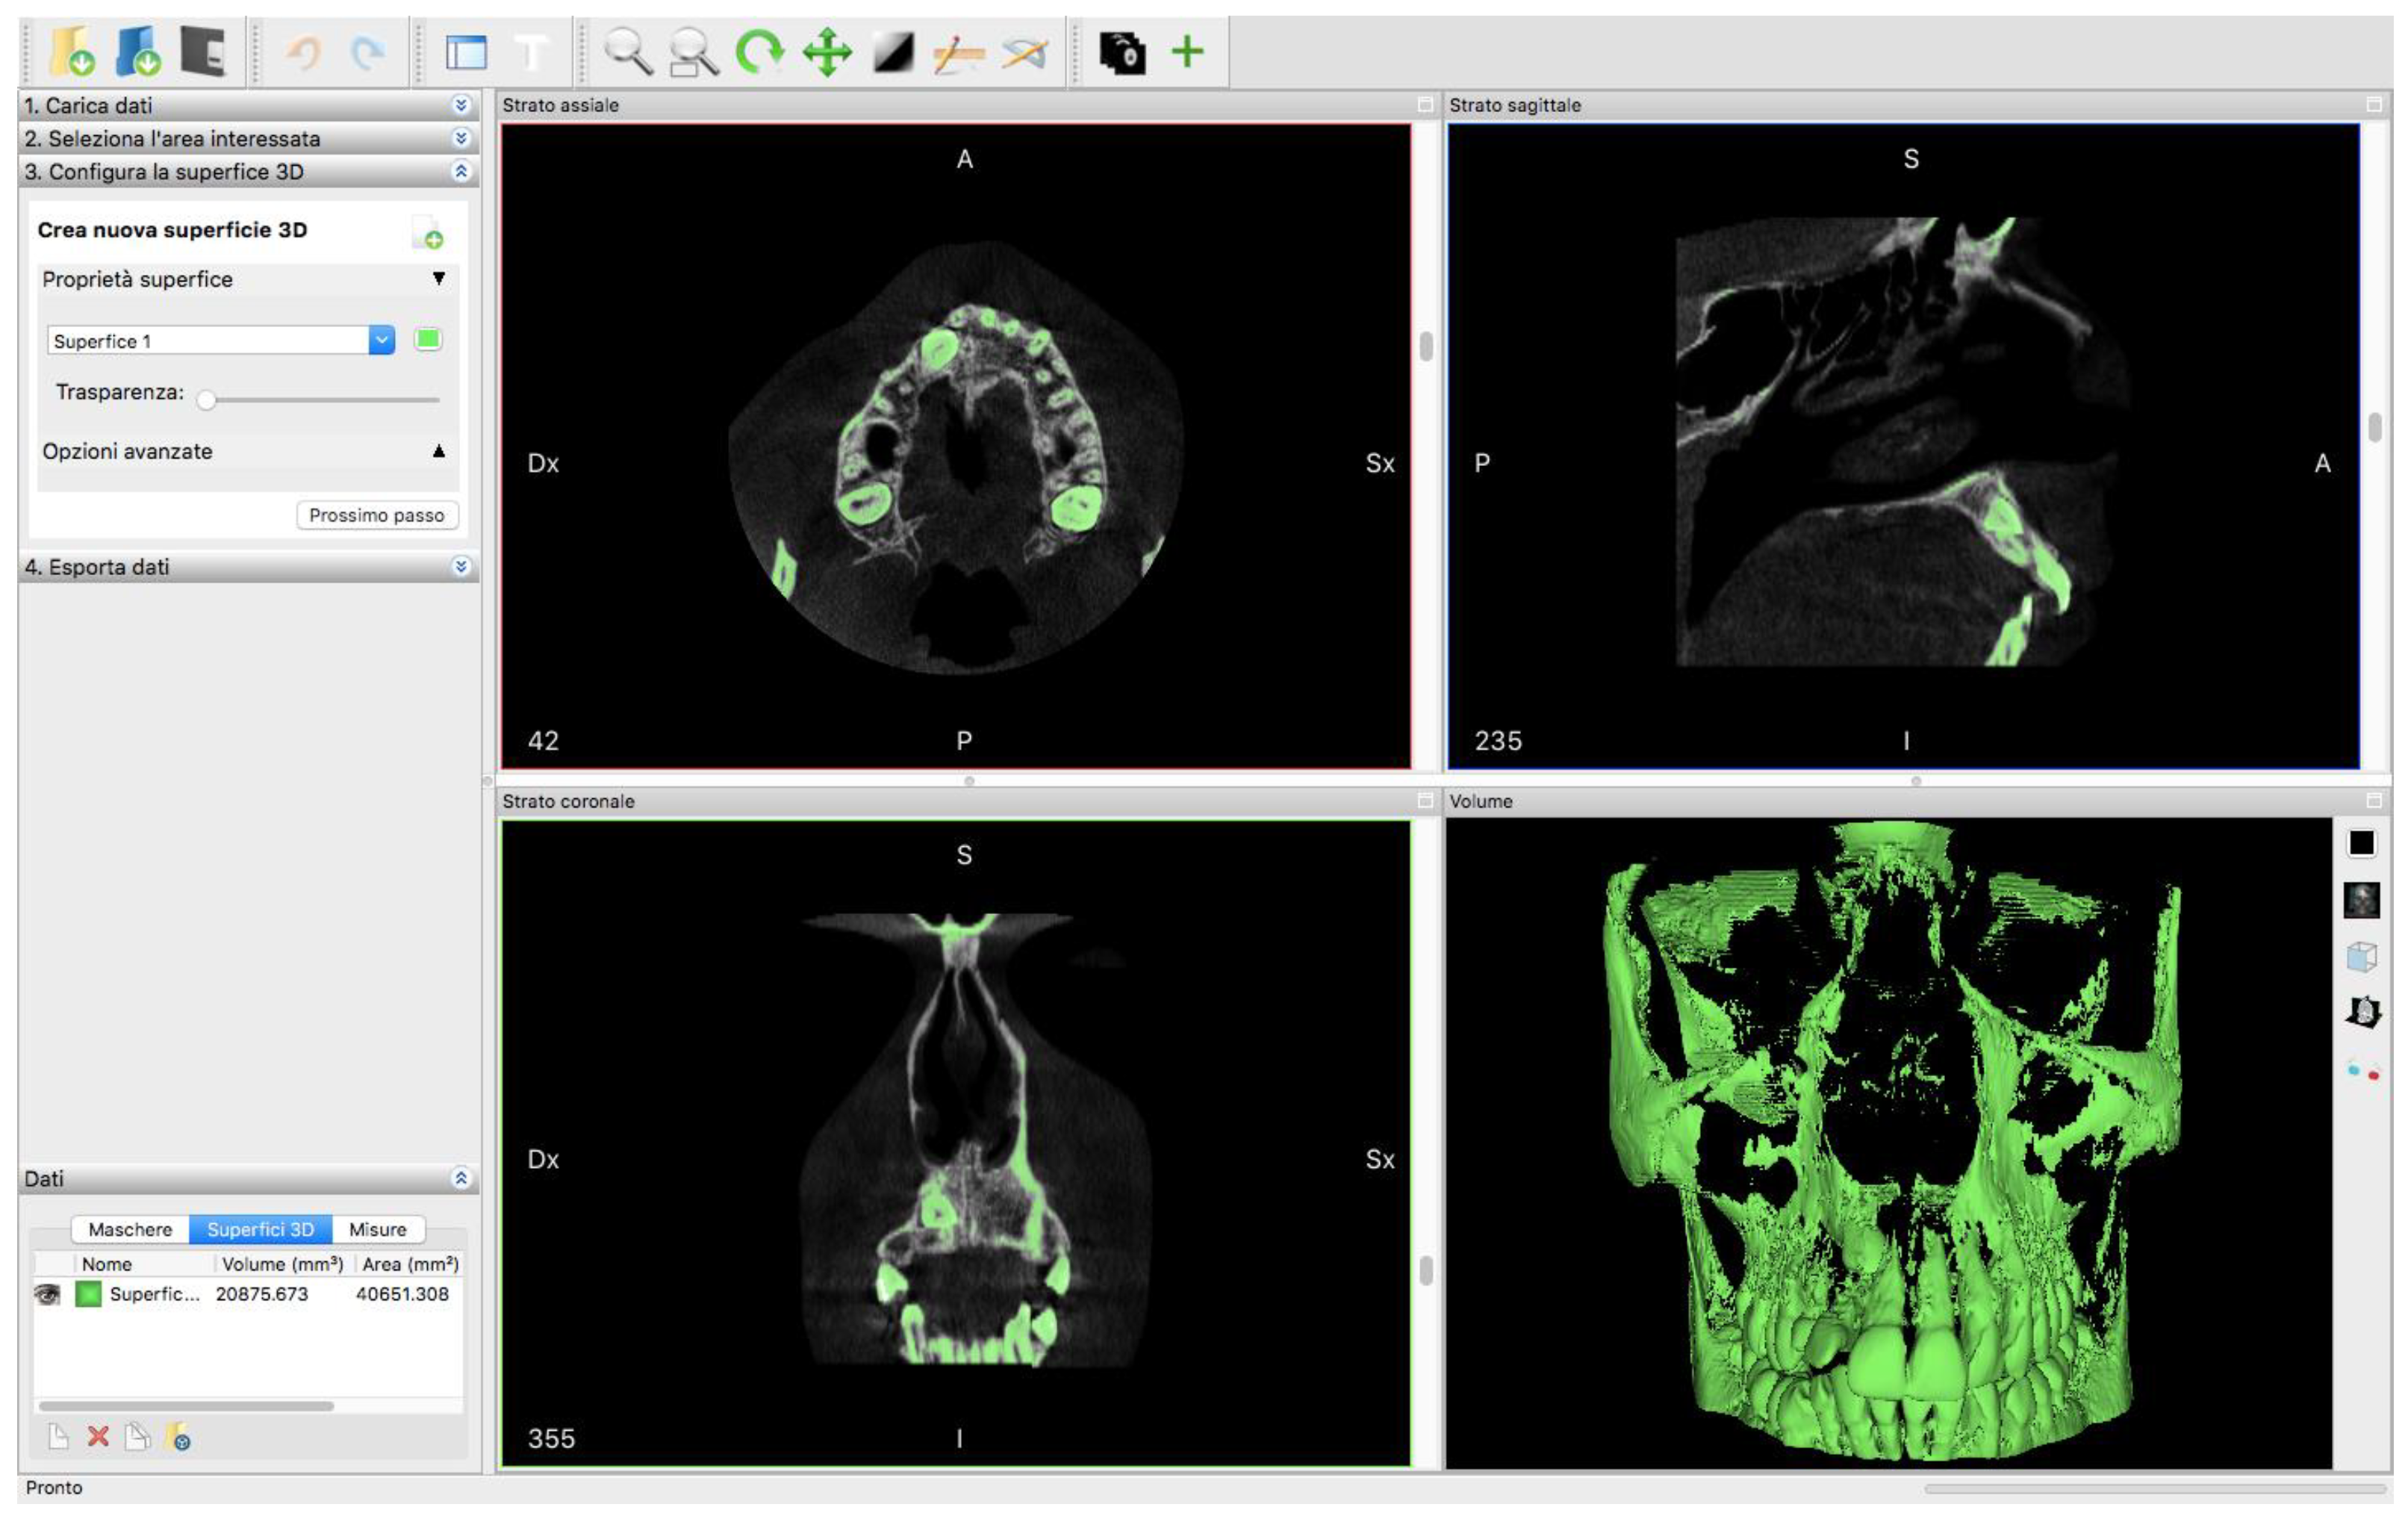Hide Superficie 1 using the eye icon
Screen dimensions: 2408x1516
[47, 1294]
